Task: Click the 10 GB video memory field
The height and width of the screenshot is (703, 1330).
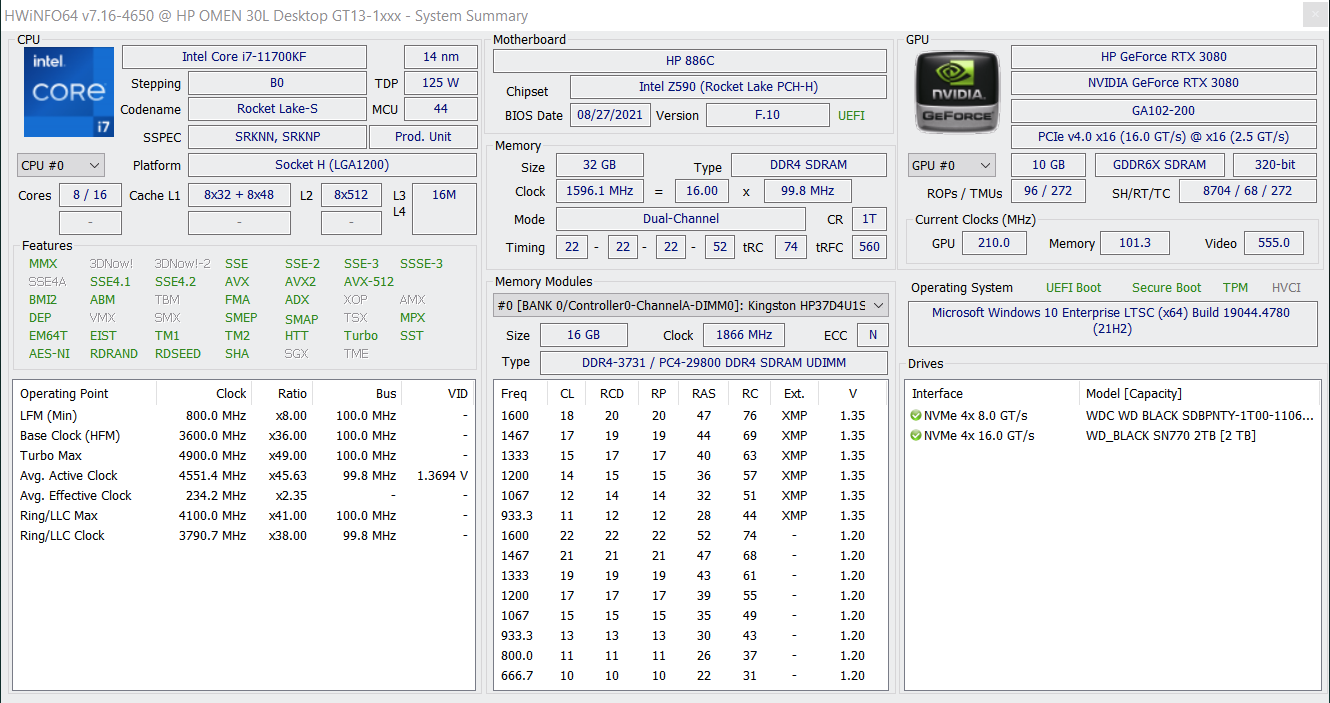Action: tap(1049, 165)
